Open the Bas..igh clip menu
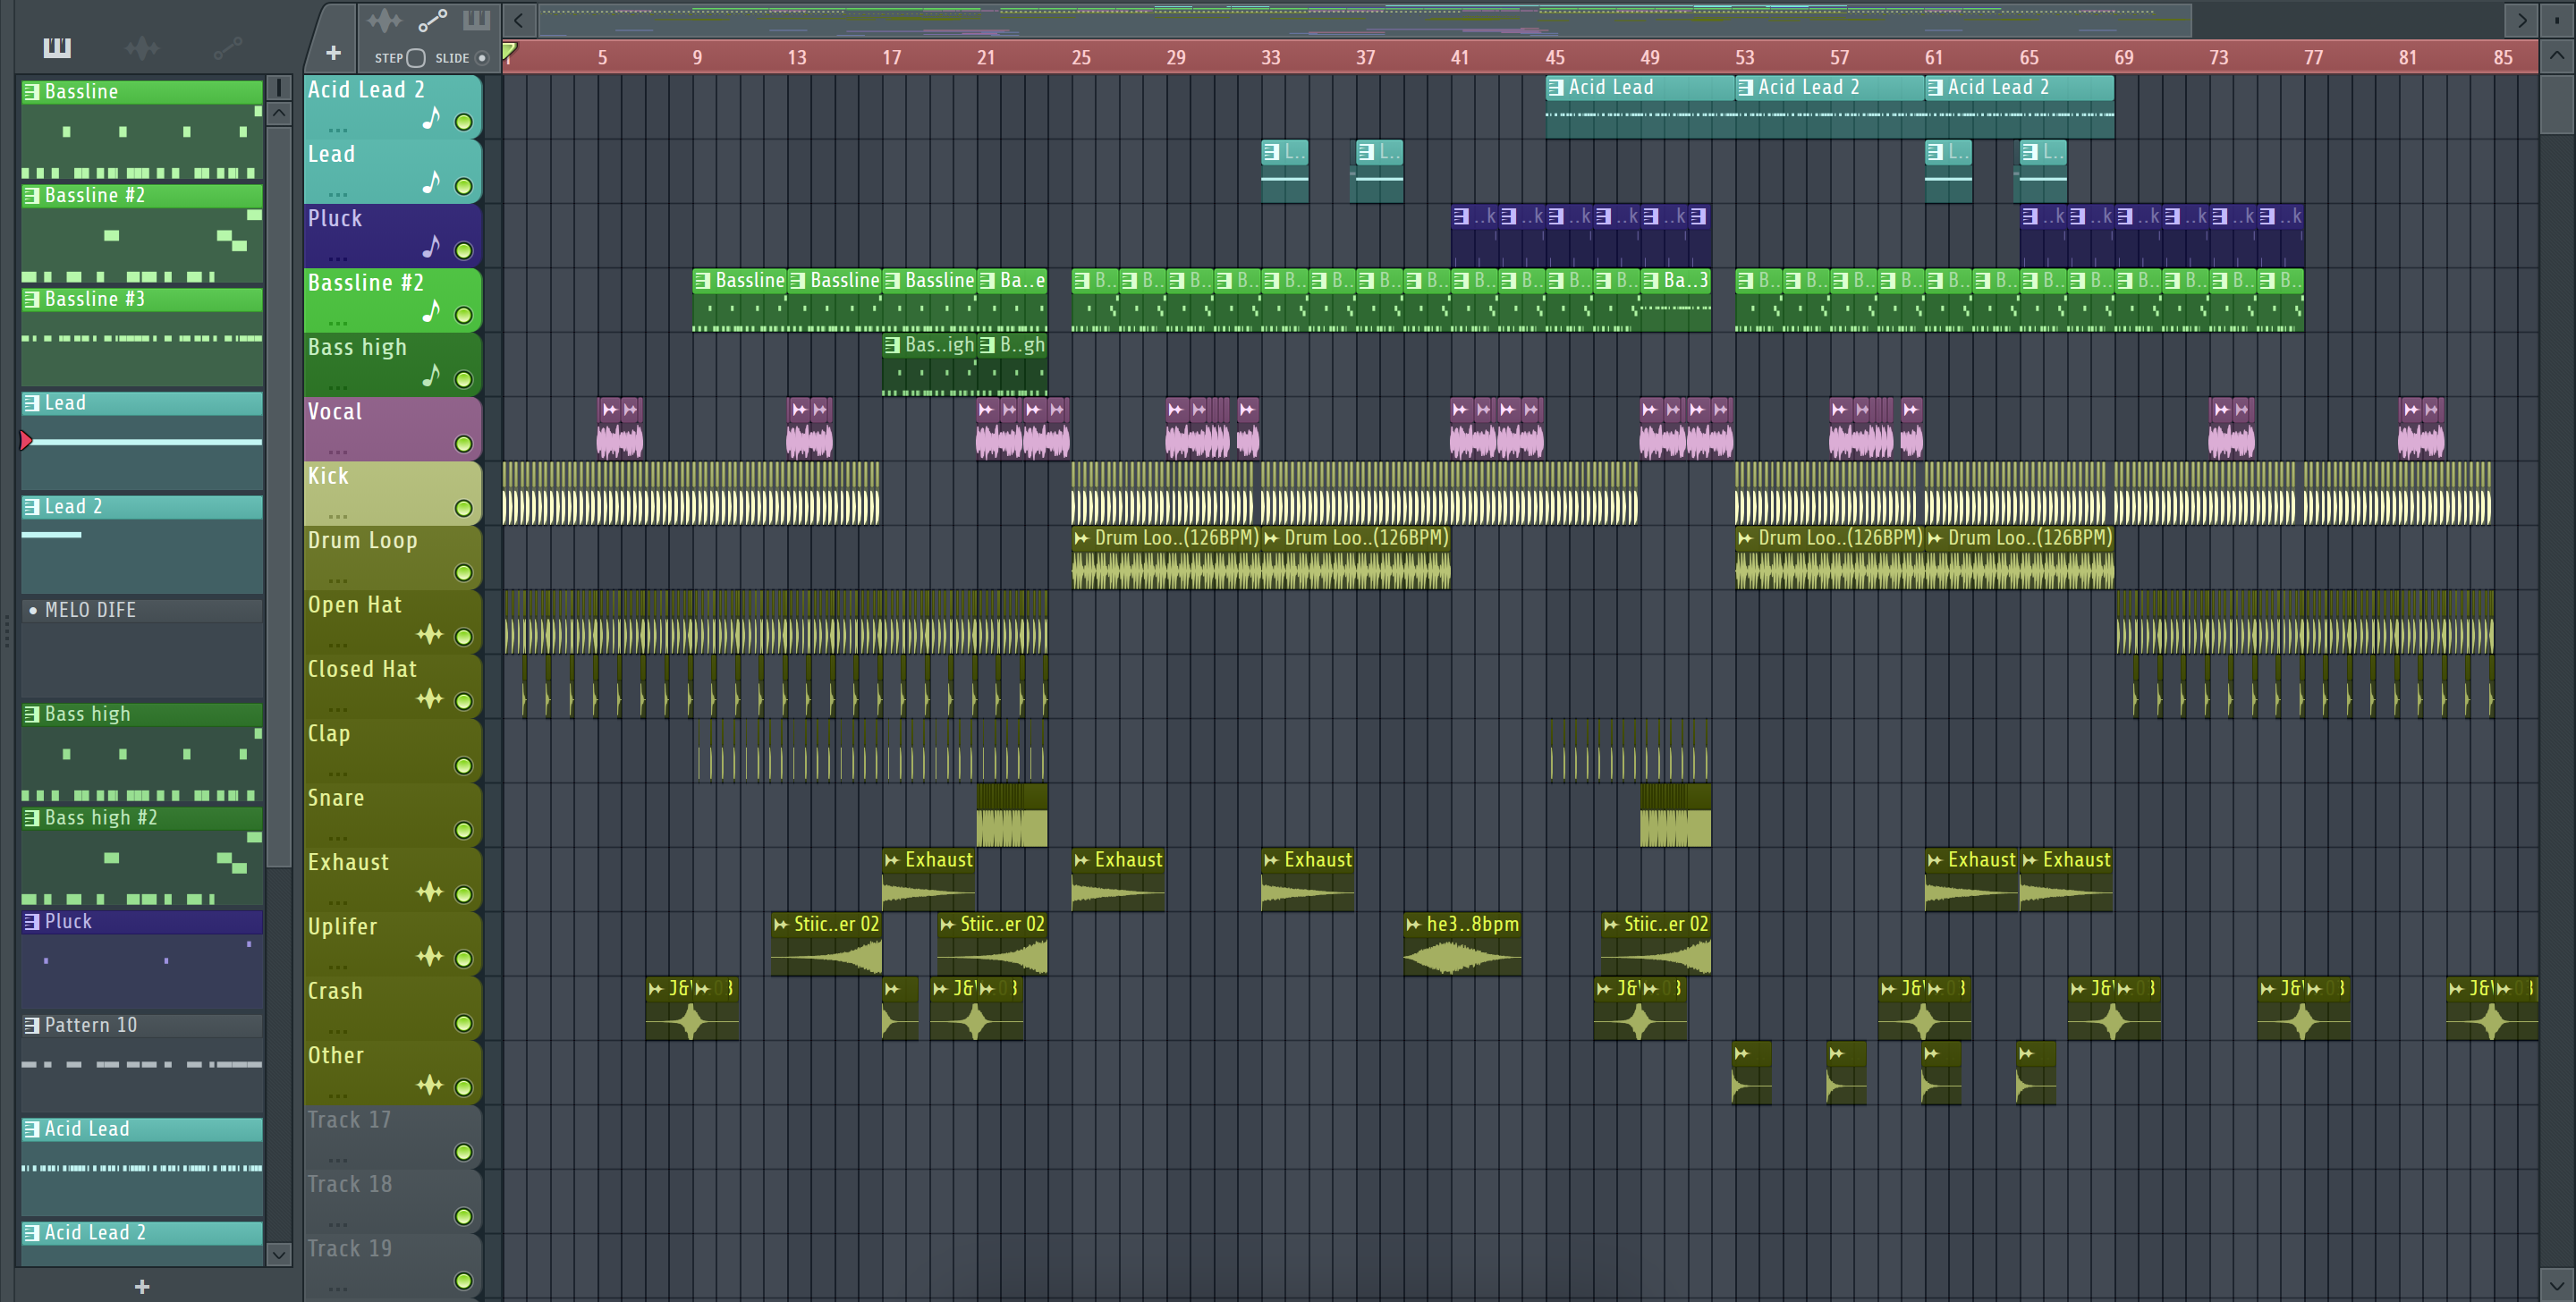This screenshot has width=2576, height=1302. click(x=892, y=345)
